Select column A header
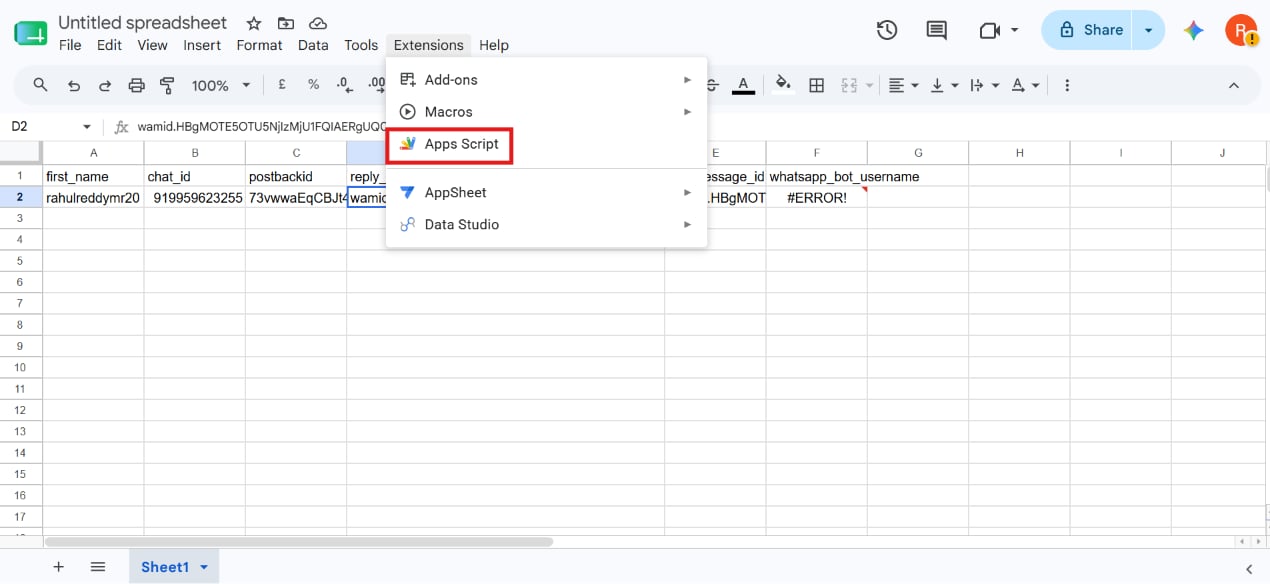The height and width of the screenshot is (584, 1270). [93, 153]
